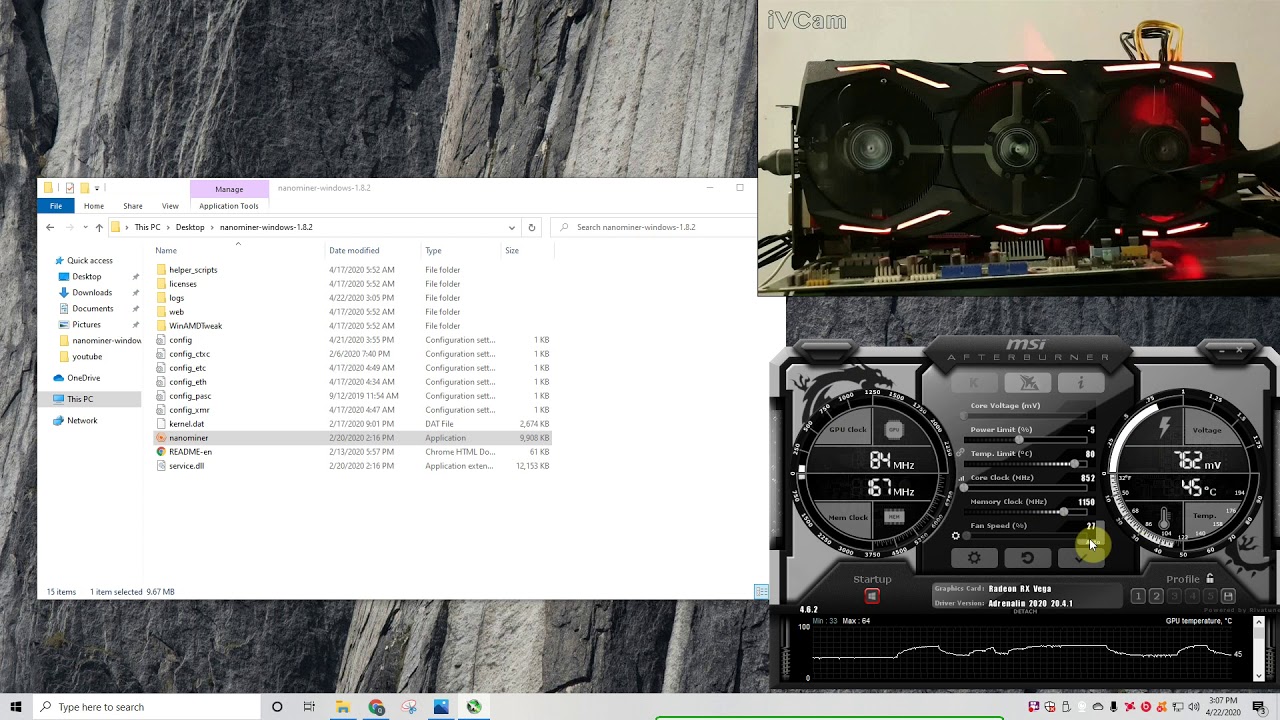Select the service.dll file

(186, 466)
